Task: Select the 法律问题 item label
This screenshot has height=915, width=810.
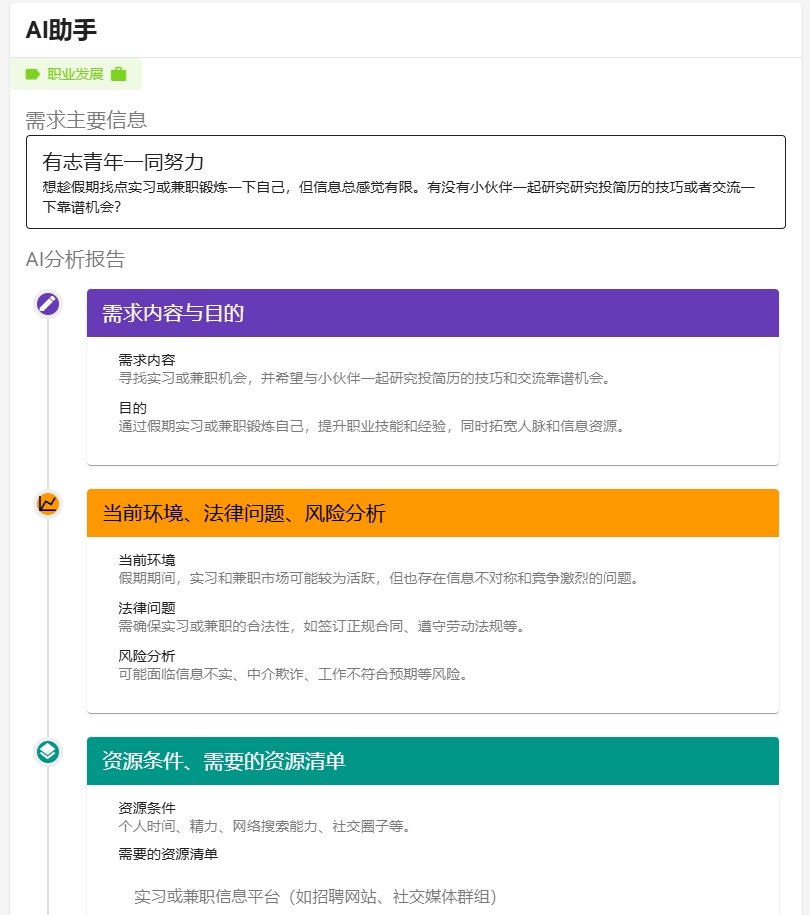Action: (x=146, y=608)
